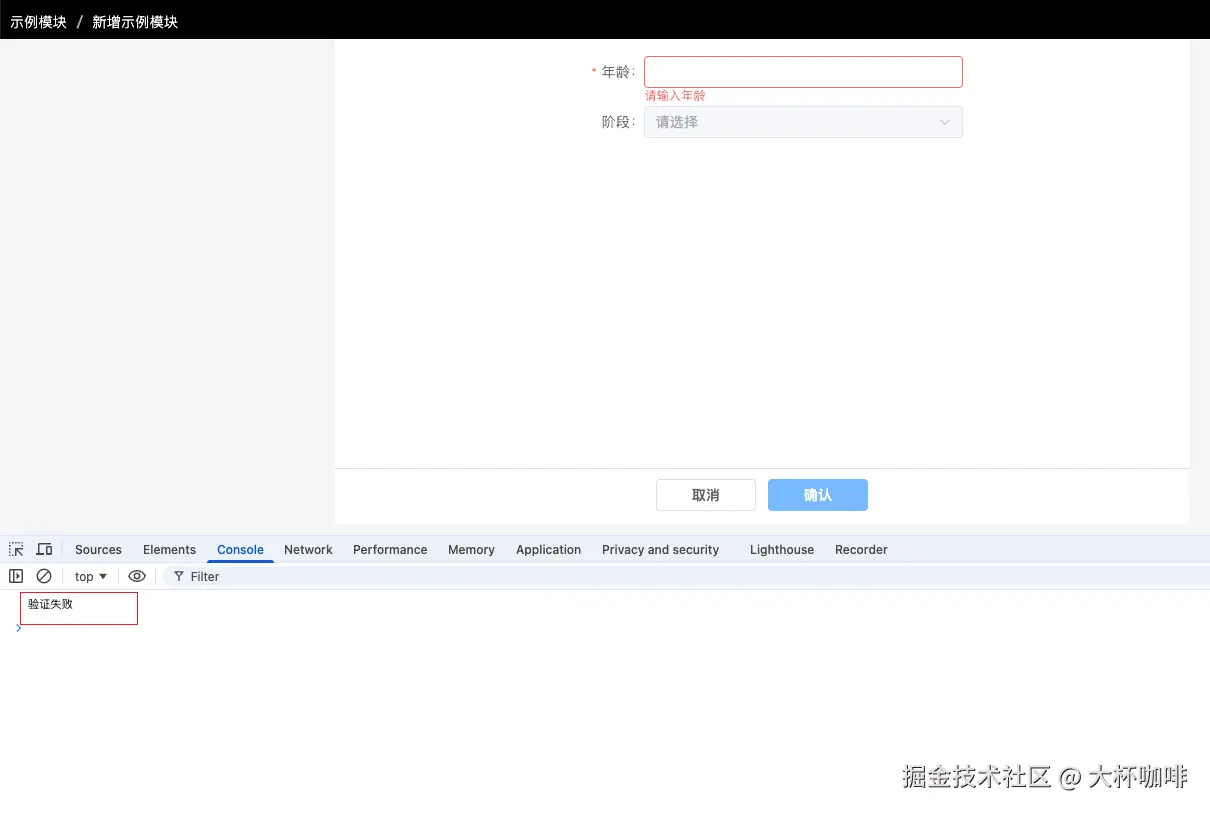Focus the console Filter field
This screenshot has height=813, width=1210.
coord(684,576)
